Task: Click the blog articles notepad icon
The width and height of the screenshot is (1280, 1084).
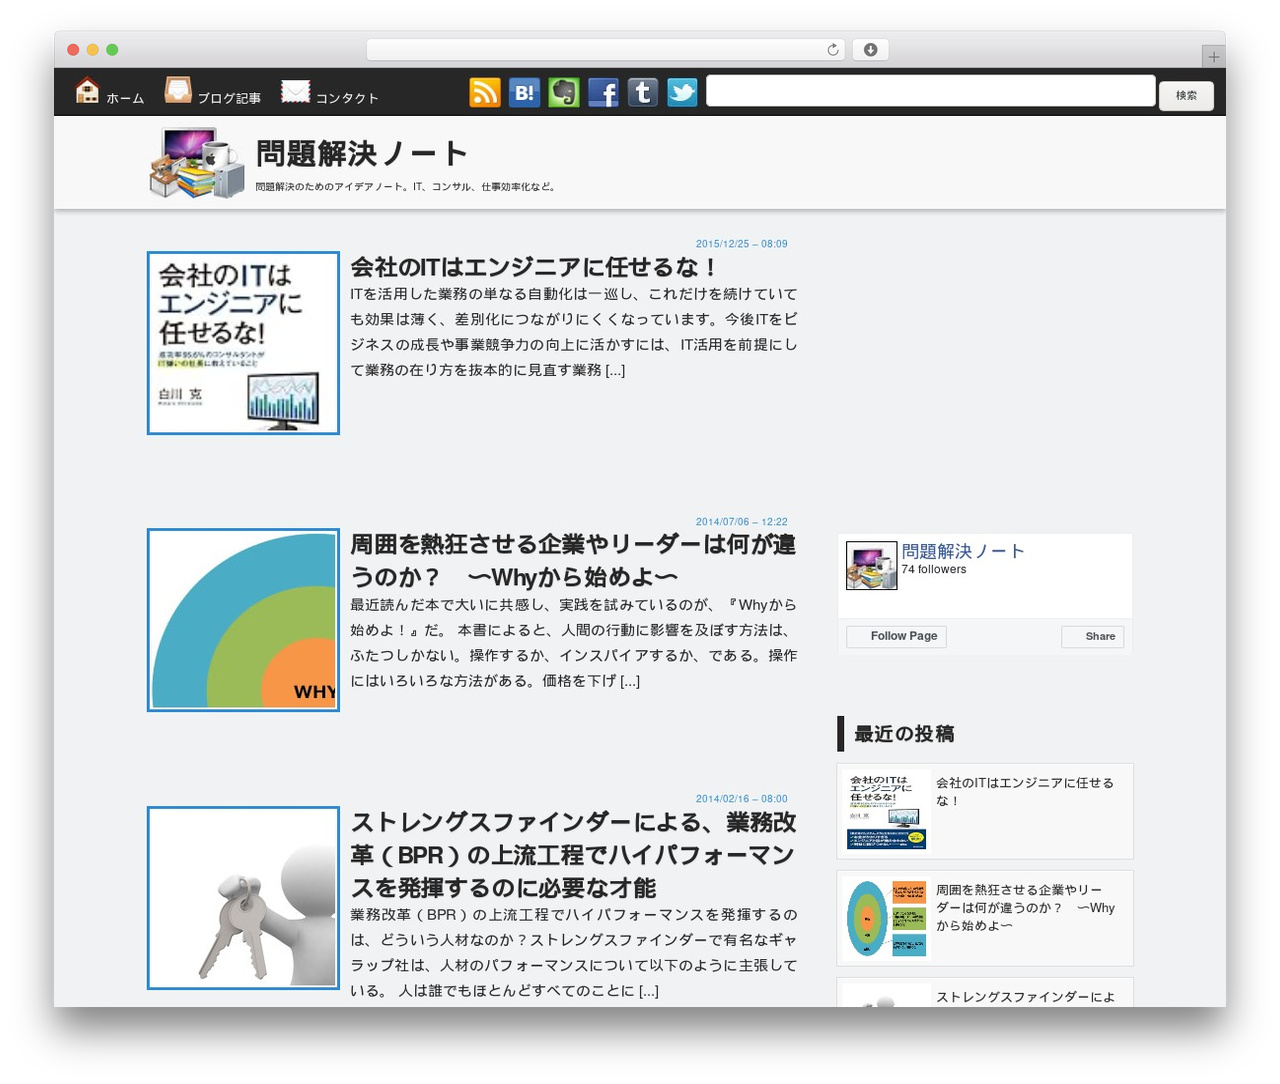Action: click(178, 90)
